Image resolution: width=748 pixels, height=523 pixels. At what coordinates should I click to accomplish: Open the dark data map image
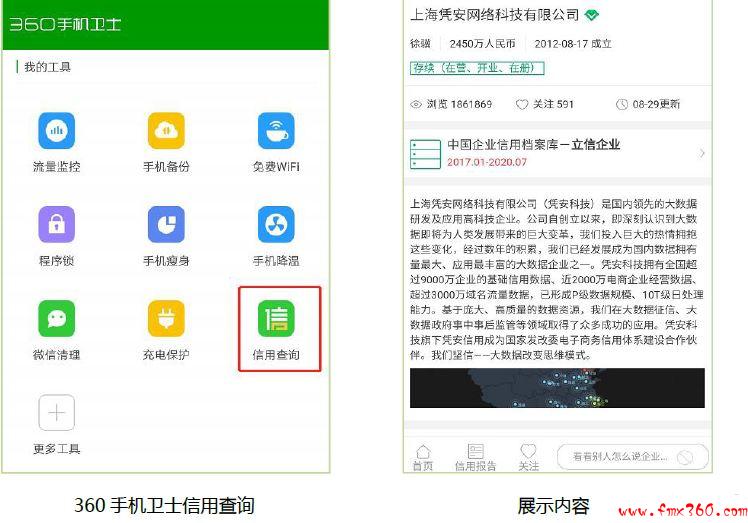(557, 387)
